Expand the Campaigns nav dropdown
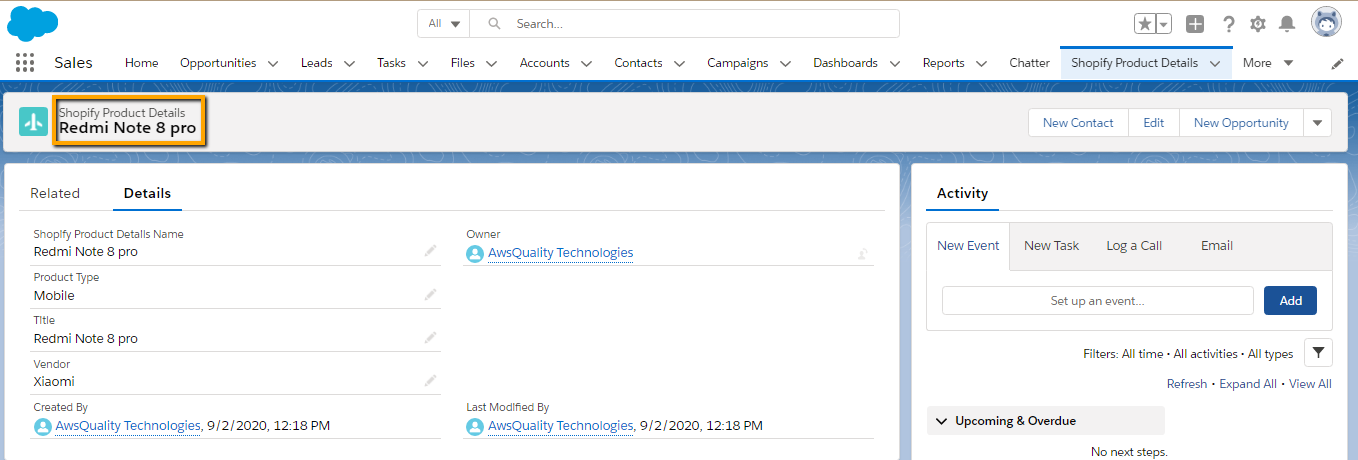Image resolution: width=1358 pixels, height=460 pixels. coord(785,63)
